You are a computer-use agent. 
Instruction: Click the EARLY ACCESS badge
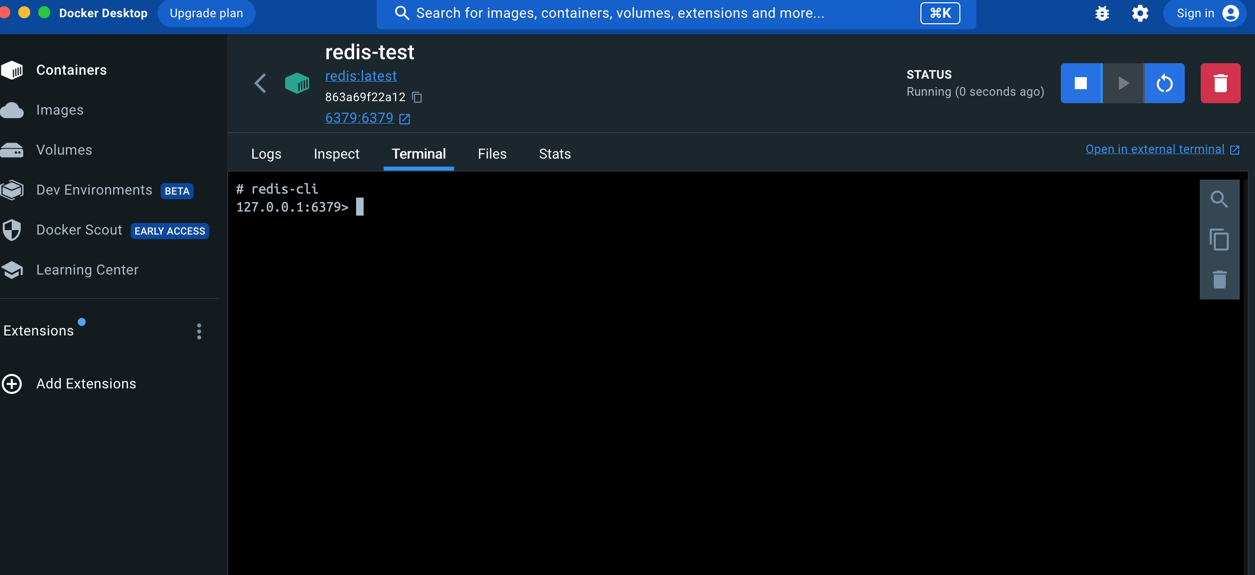tap(170, 231)
